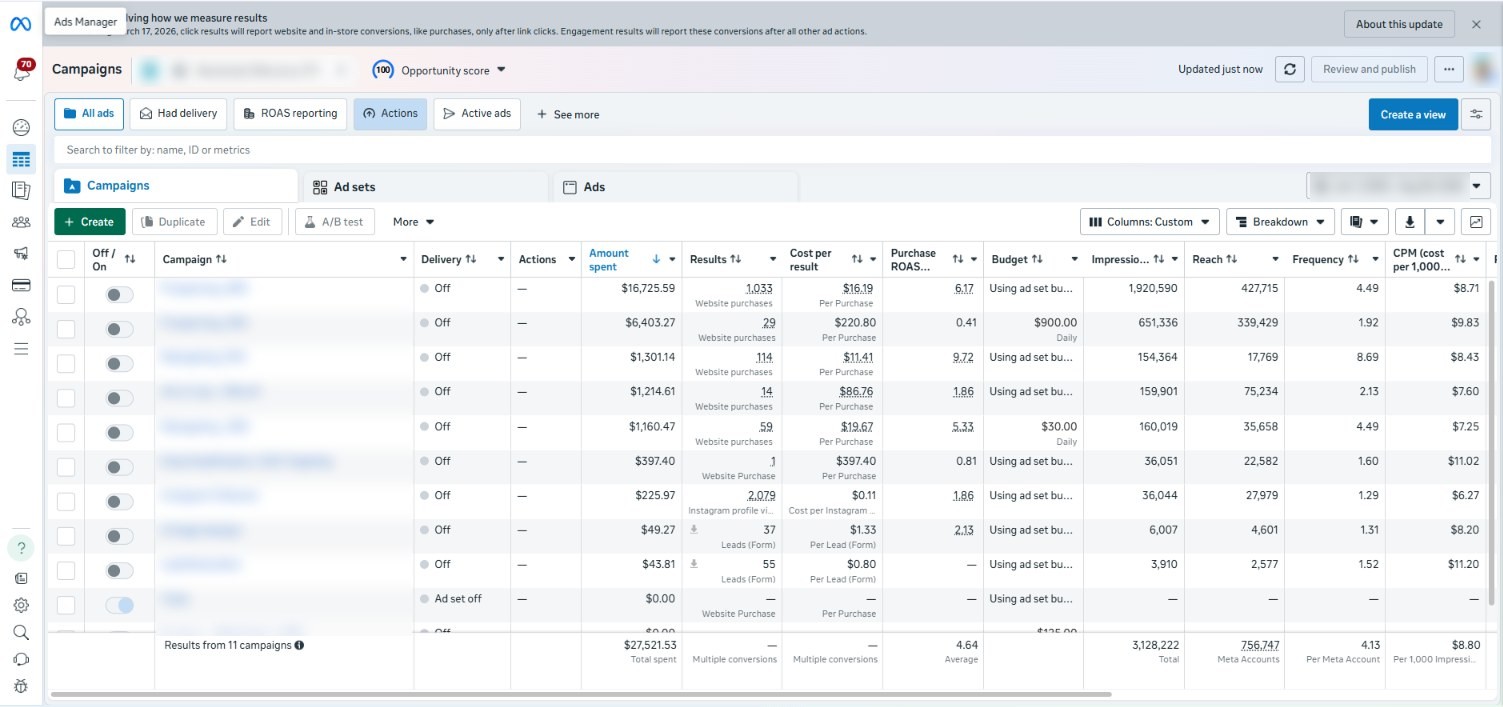Viewport: 1503px width, 707px height.
Task: Click the Review and publish button
Action: pos(1369,69)
